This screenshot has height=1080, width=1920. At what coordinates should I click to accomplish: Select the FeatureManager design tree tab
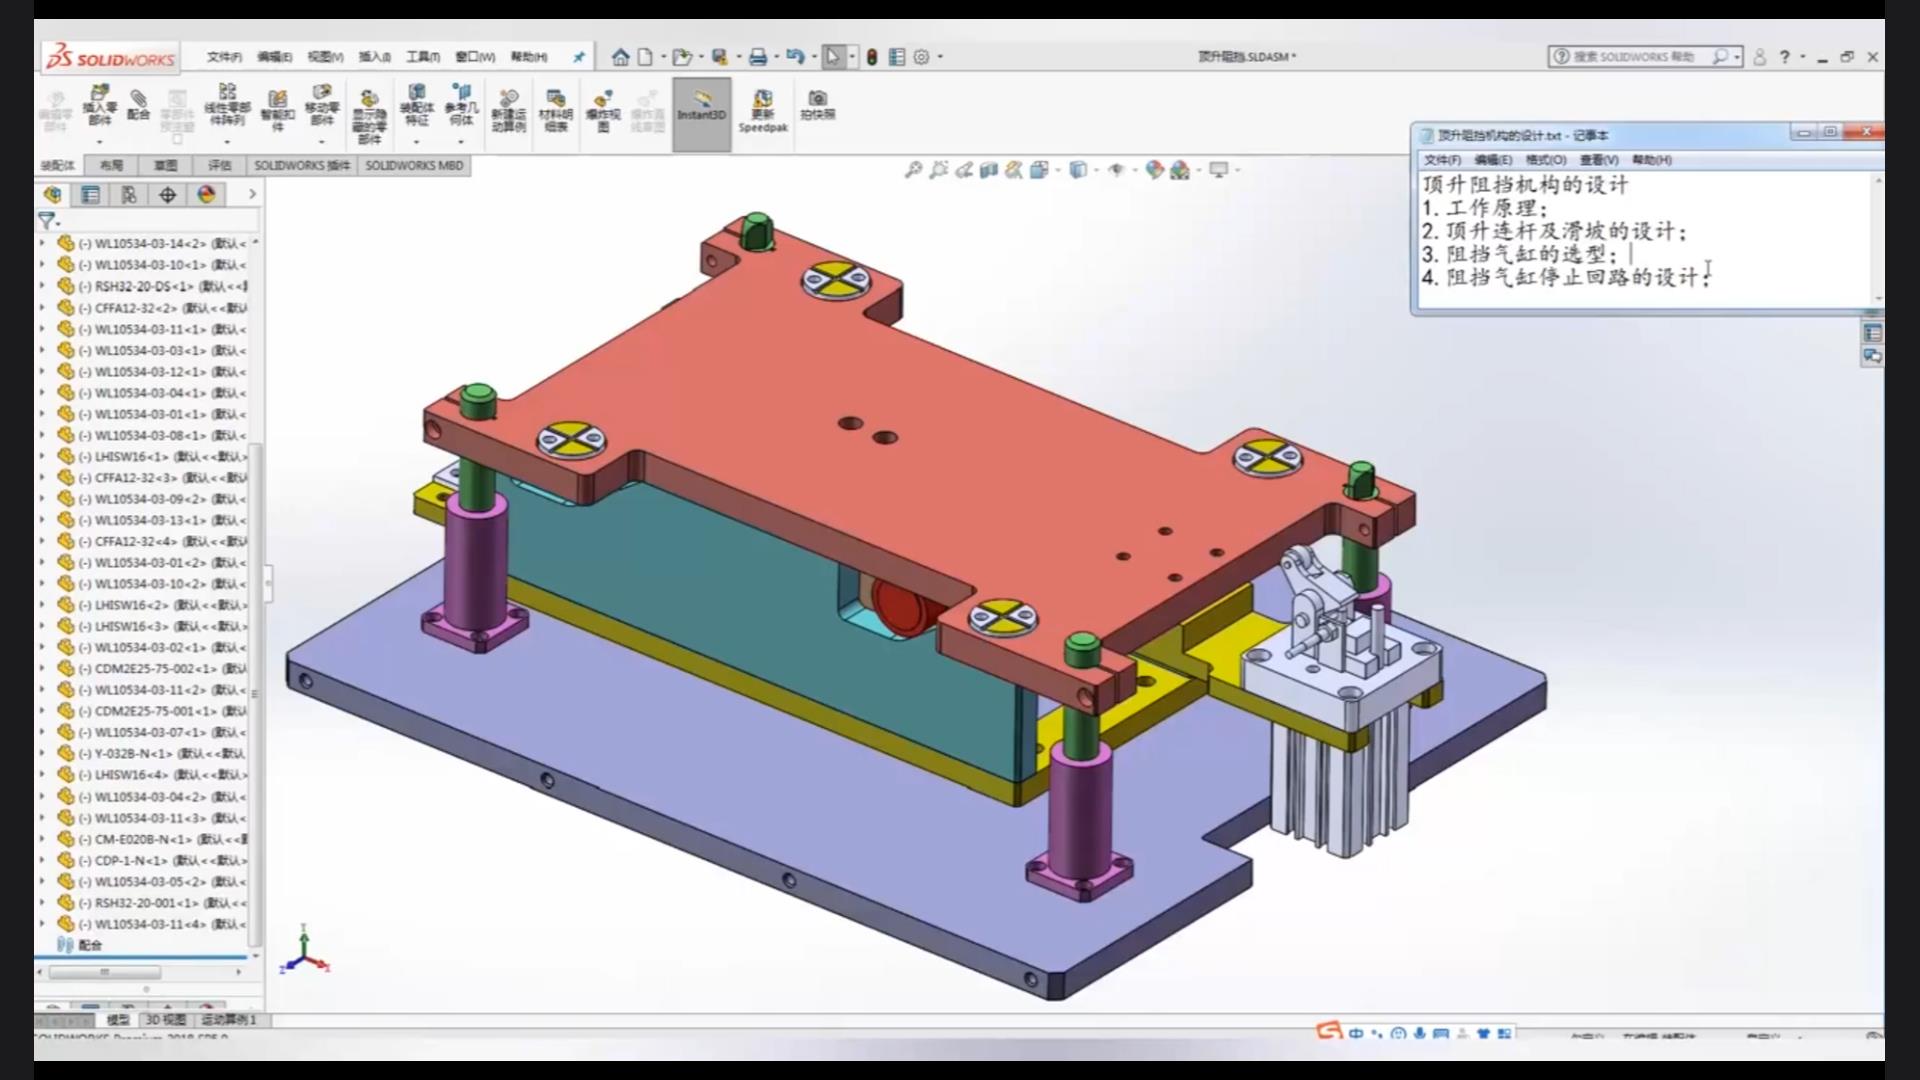click(x=53, y=194)
